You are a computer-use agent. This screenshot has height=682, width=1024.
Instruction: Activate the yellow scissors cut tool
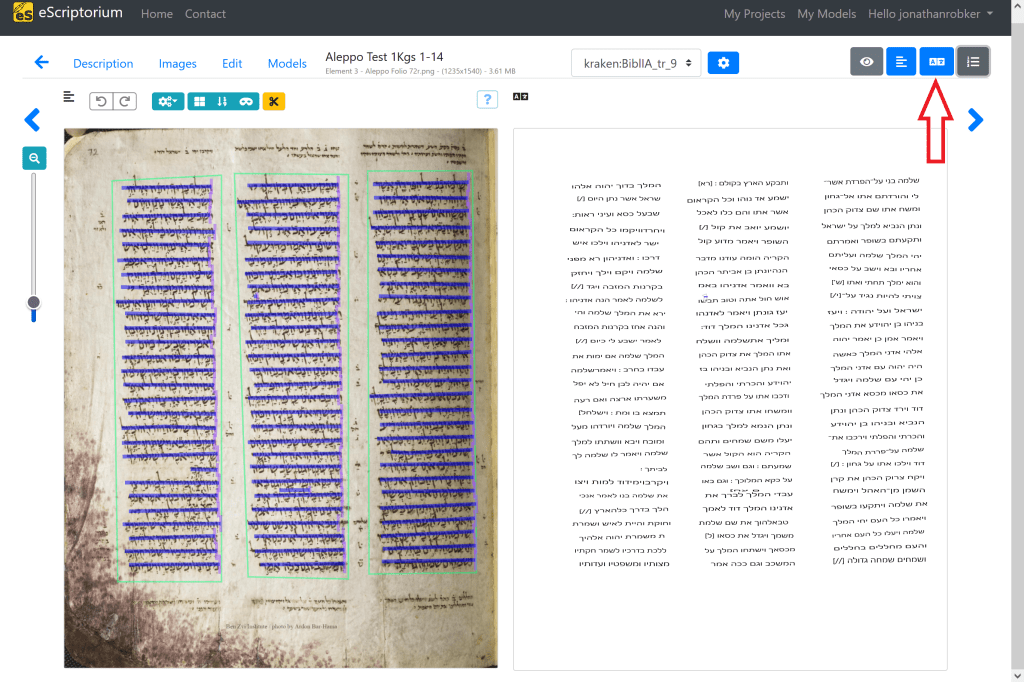(274, 101)
